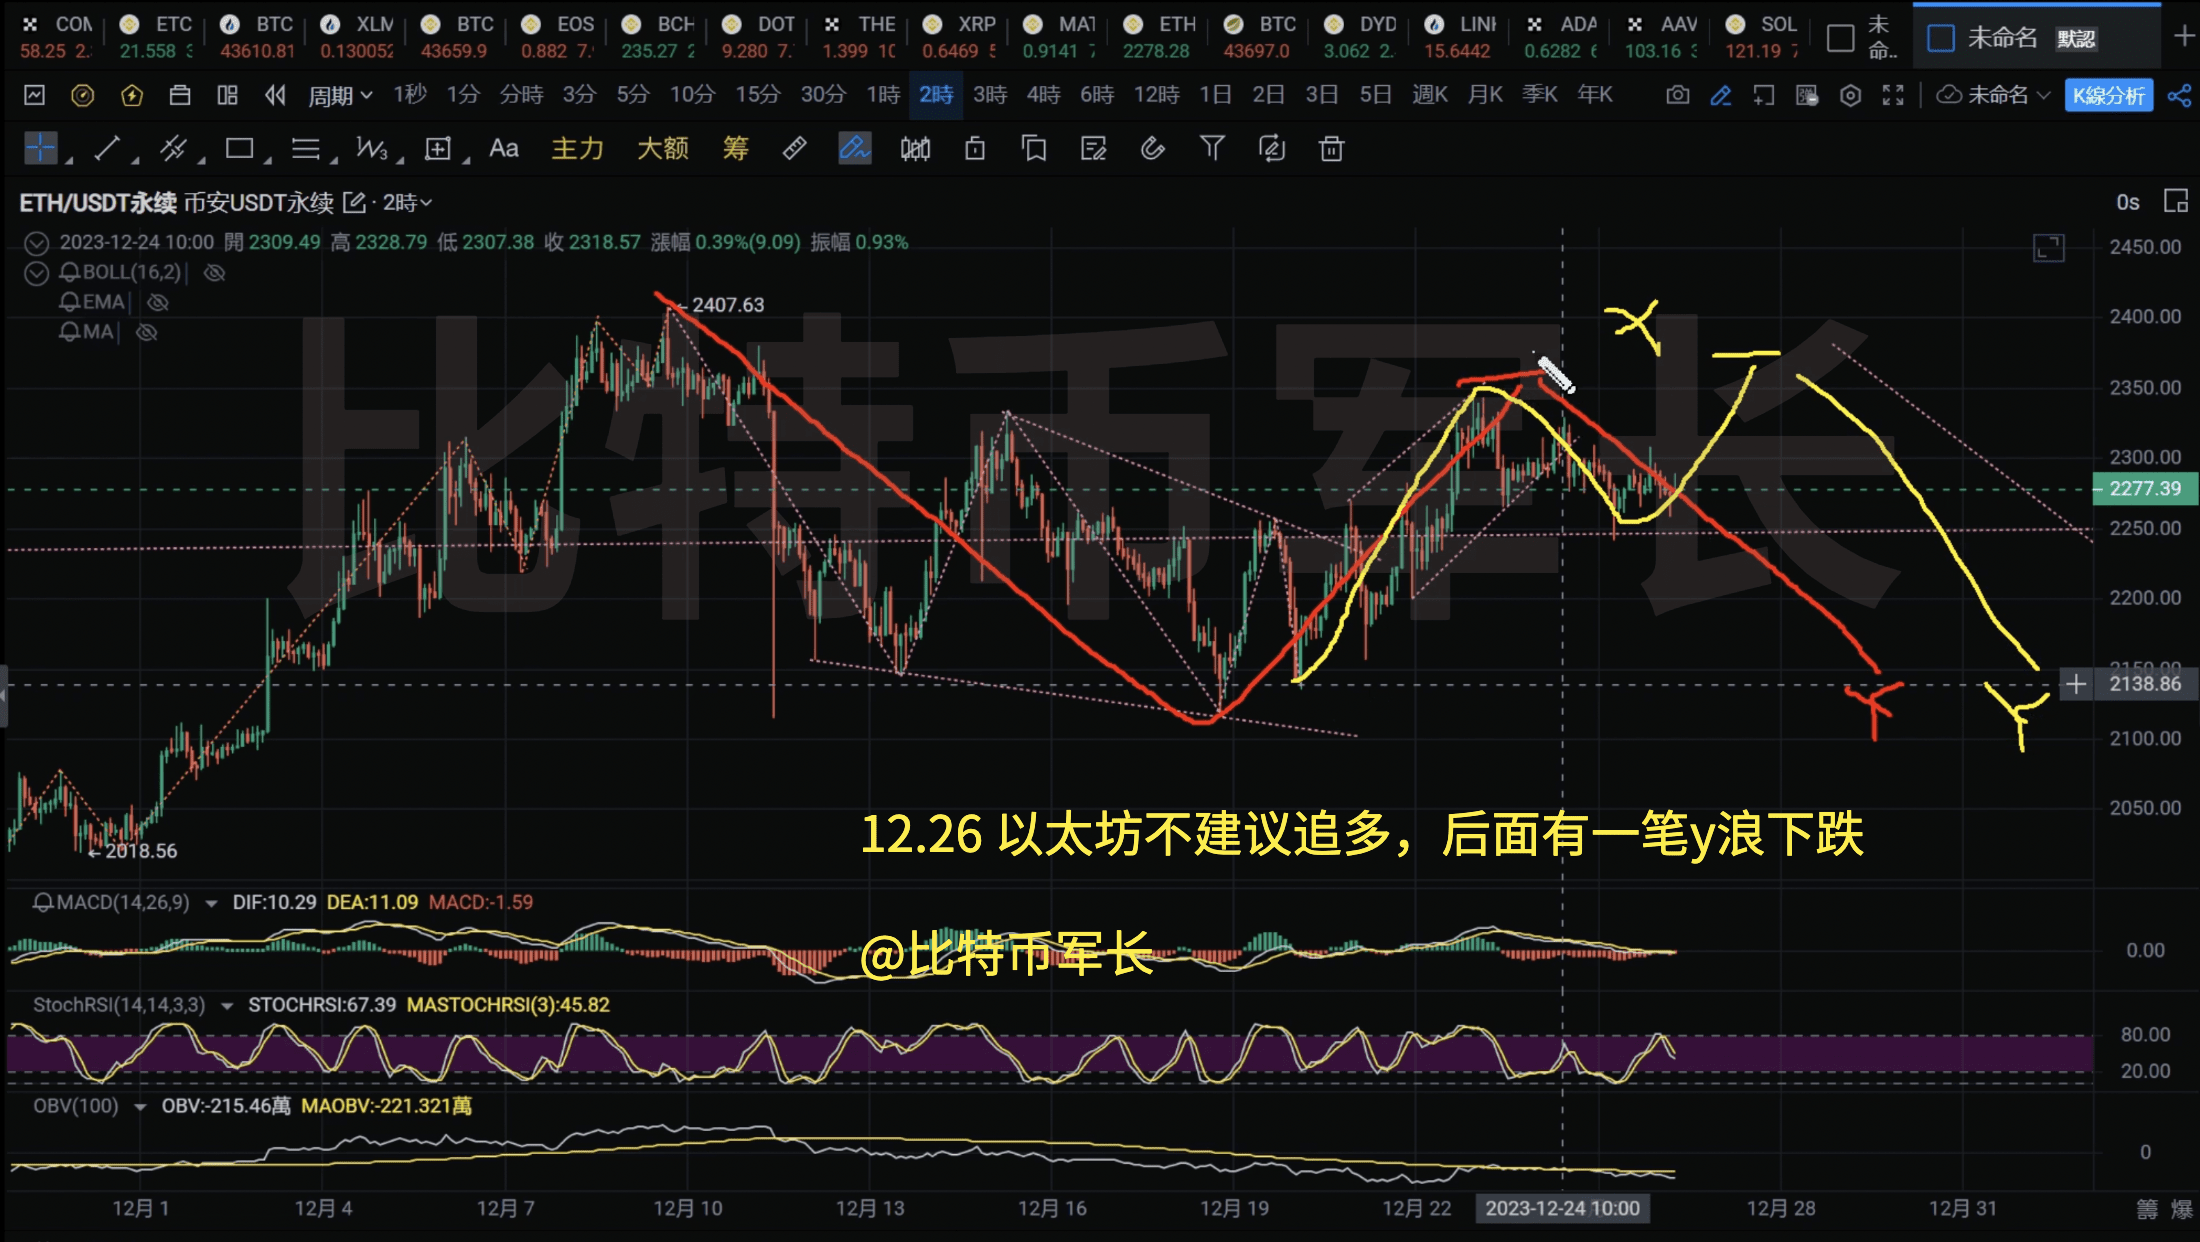2200x1242 pixels.
Task: Select the crosshair cursor tool
Action: tap(40, 147)
